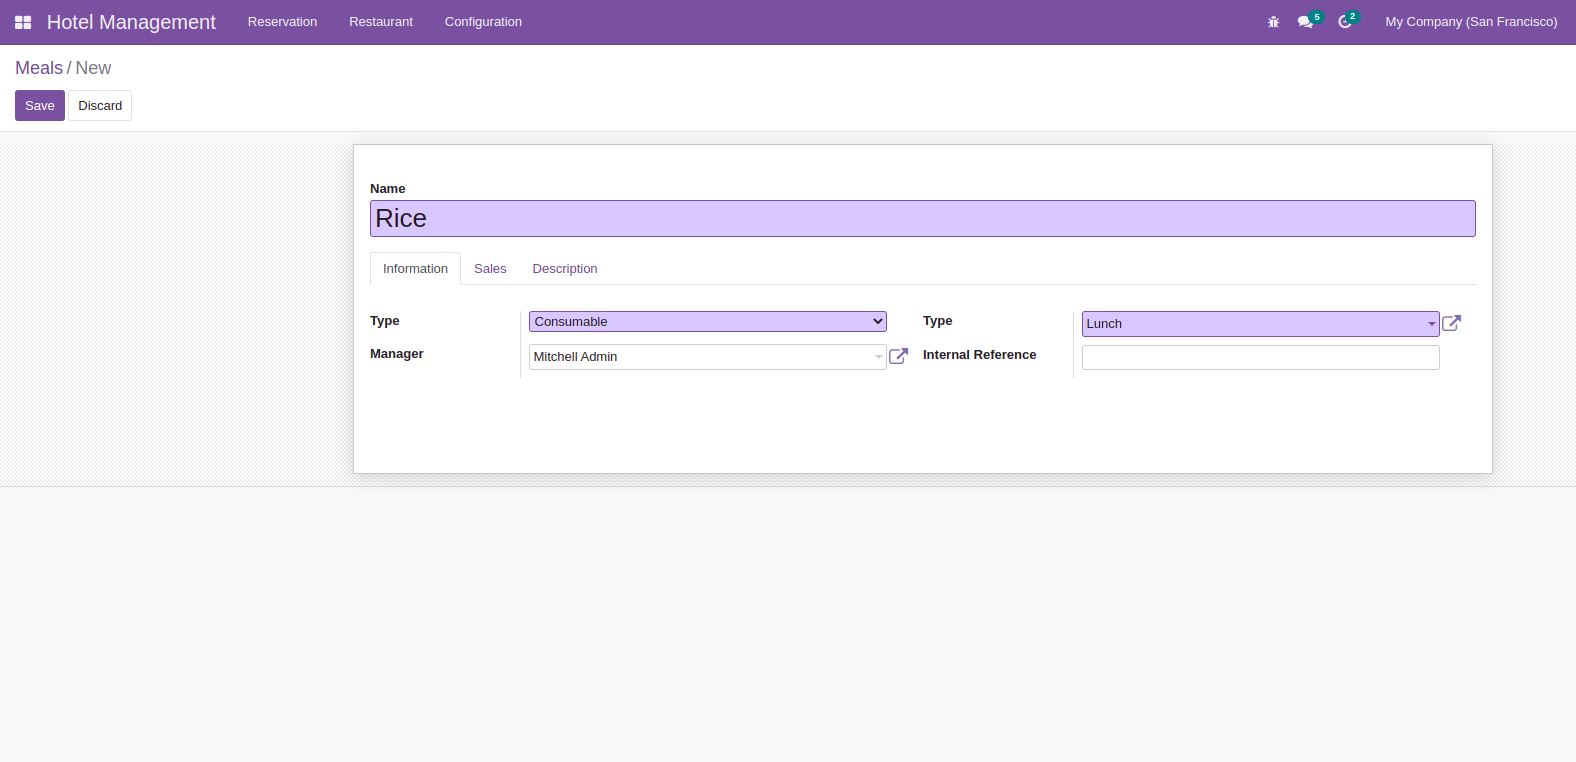Expand the Lunch meal type dropdown

click(x=1260, y=324)
